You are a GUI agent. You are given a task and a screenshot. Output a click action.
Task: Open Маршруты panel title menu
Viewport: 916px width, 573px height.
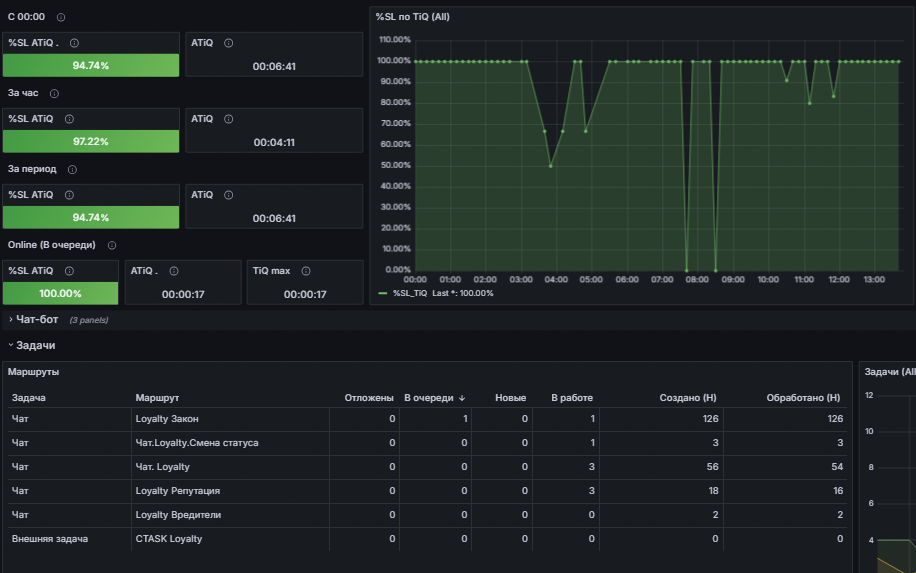tap(33, 372)
